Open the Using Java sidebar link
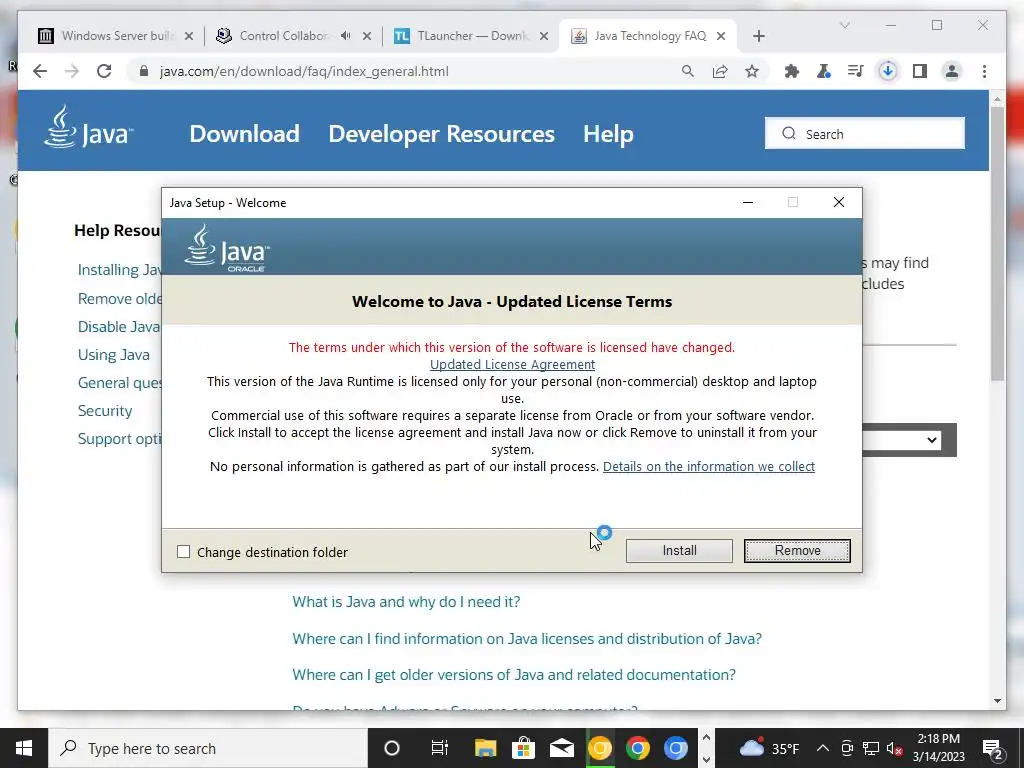The width and height of the screenshot is (1024, 768). pyautogui.click(x=114, y=355)
